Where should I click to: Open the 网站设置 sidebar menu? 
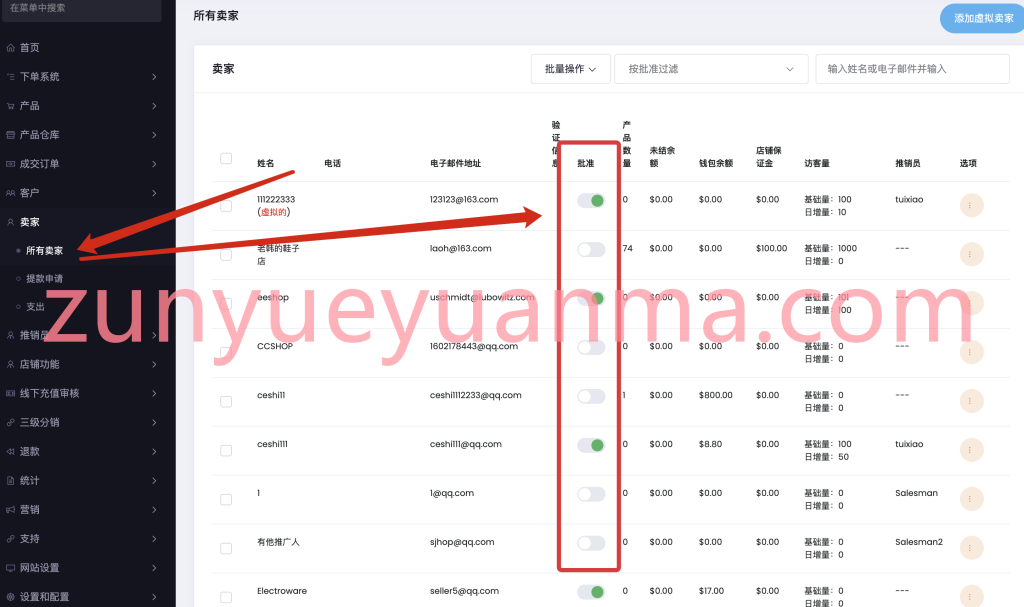pyautogui.click(x=39, y=568)
